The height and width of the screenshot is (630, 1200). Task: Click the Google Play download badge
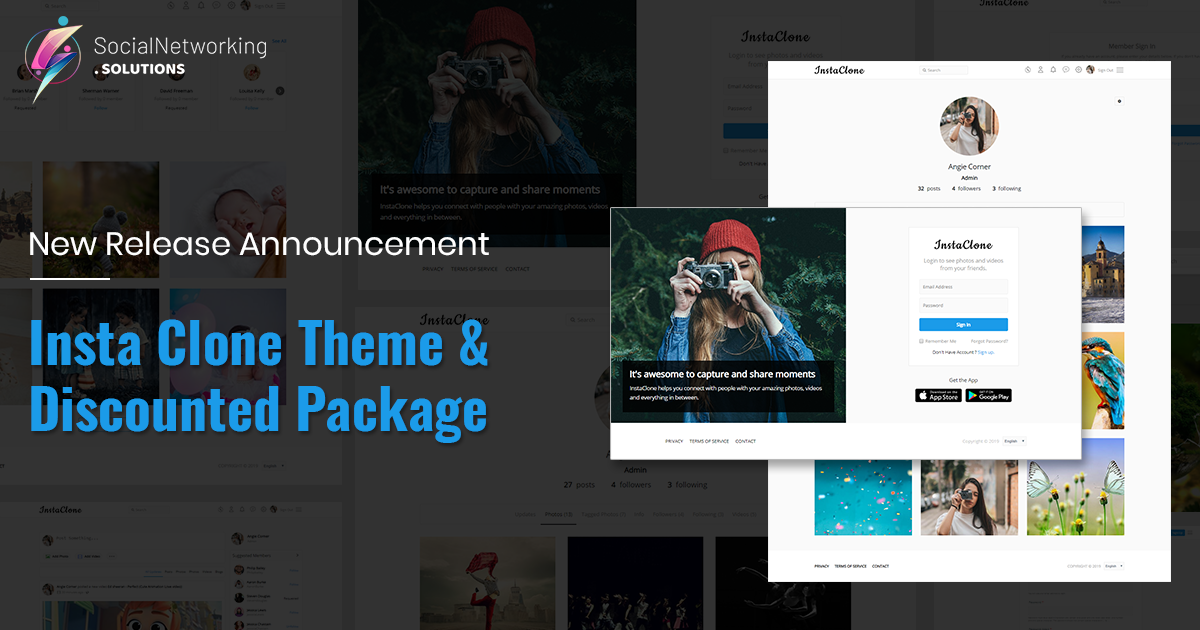988,396
